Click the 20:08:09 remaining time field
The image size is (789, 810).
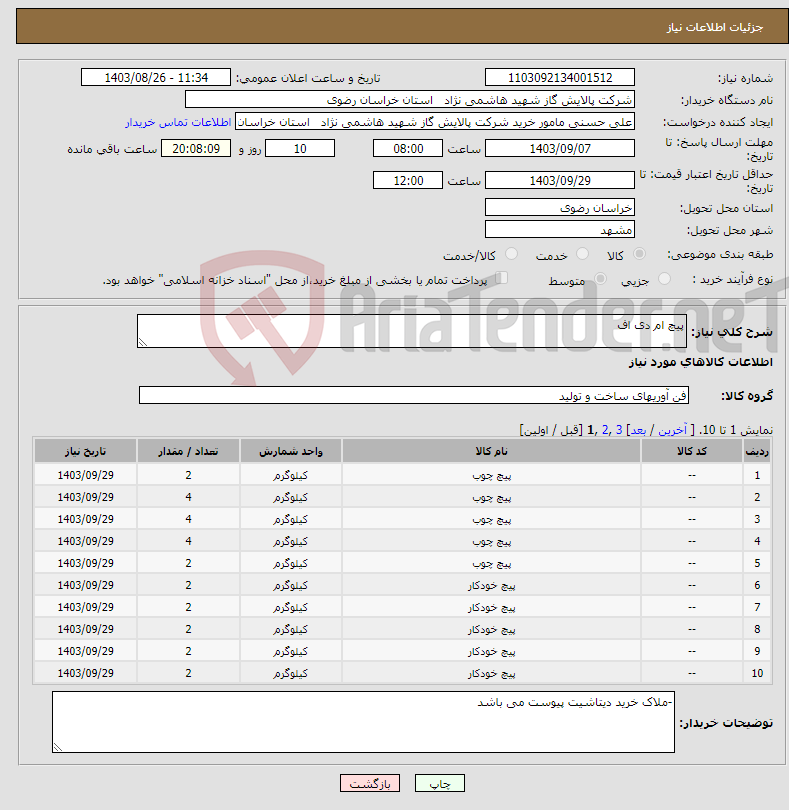coord(196,149)
